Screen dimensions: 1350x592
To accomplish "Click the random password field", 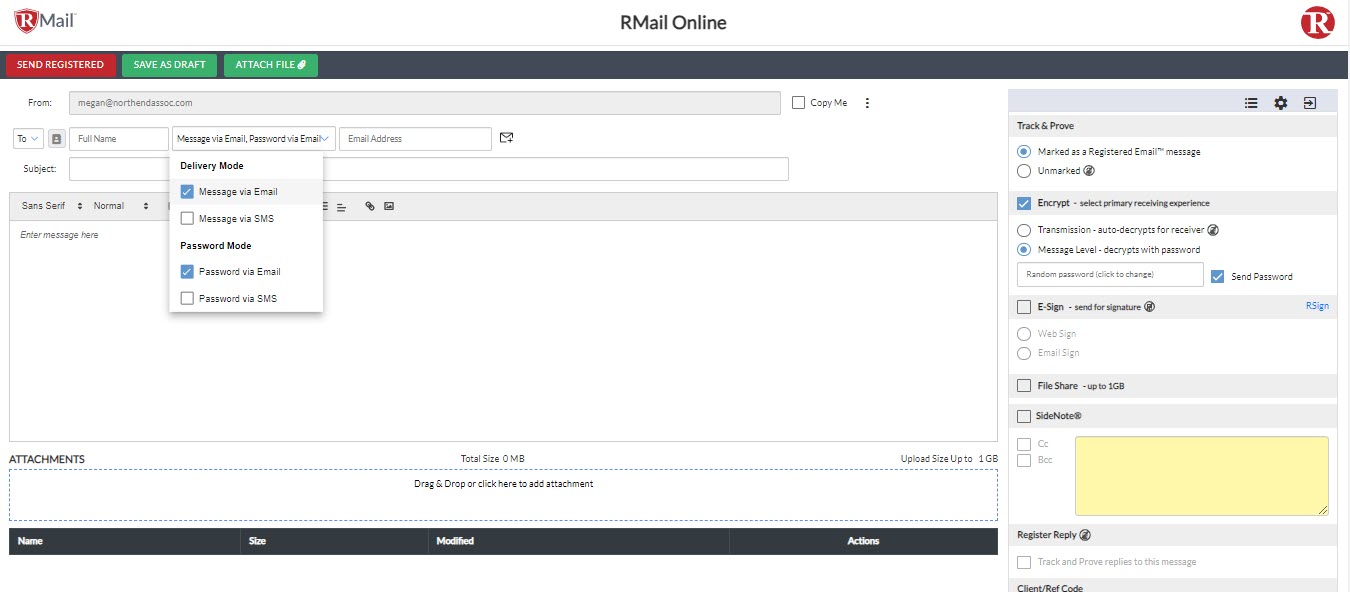I will pos(1110,274).
